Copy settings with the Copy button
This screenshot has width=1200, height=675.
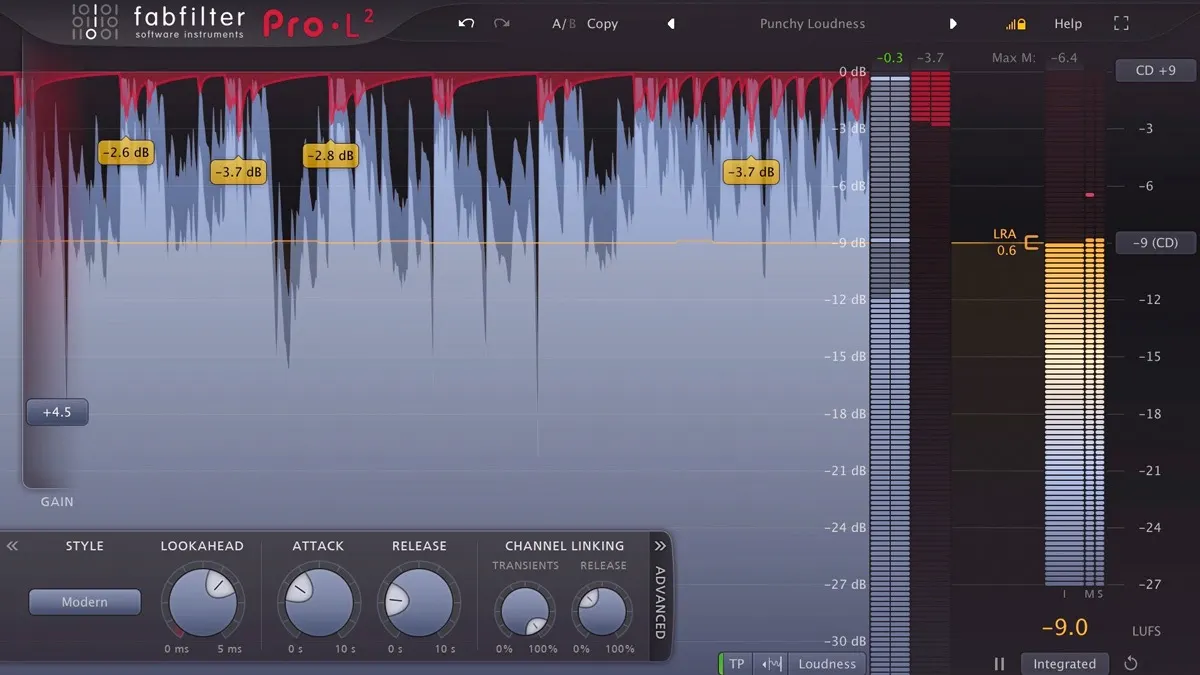602,23
